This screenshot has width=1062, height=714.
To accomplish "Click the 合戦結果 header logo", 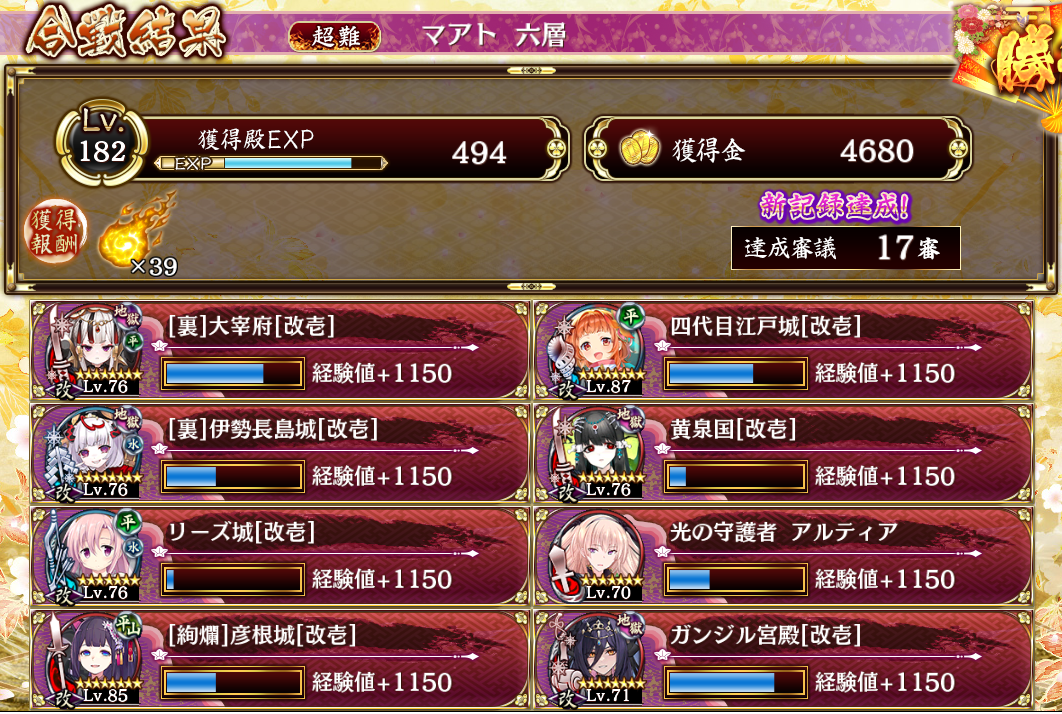I will [126, 33].
